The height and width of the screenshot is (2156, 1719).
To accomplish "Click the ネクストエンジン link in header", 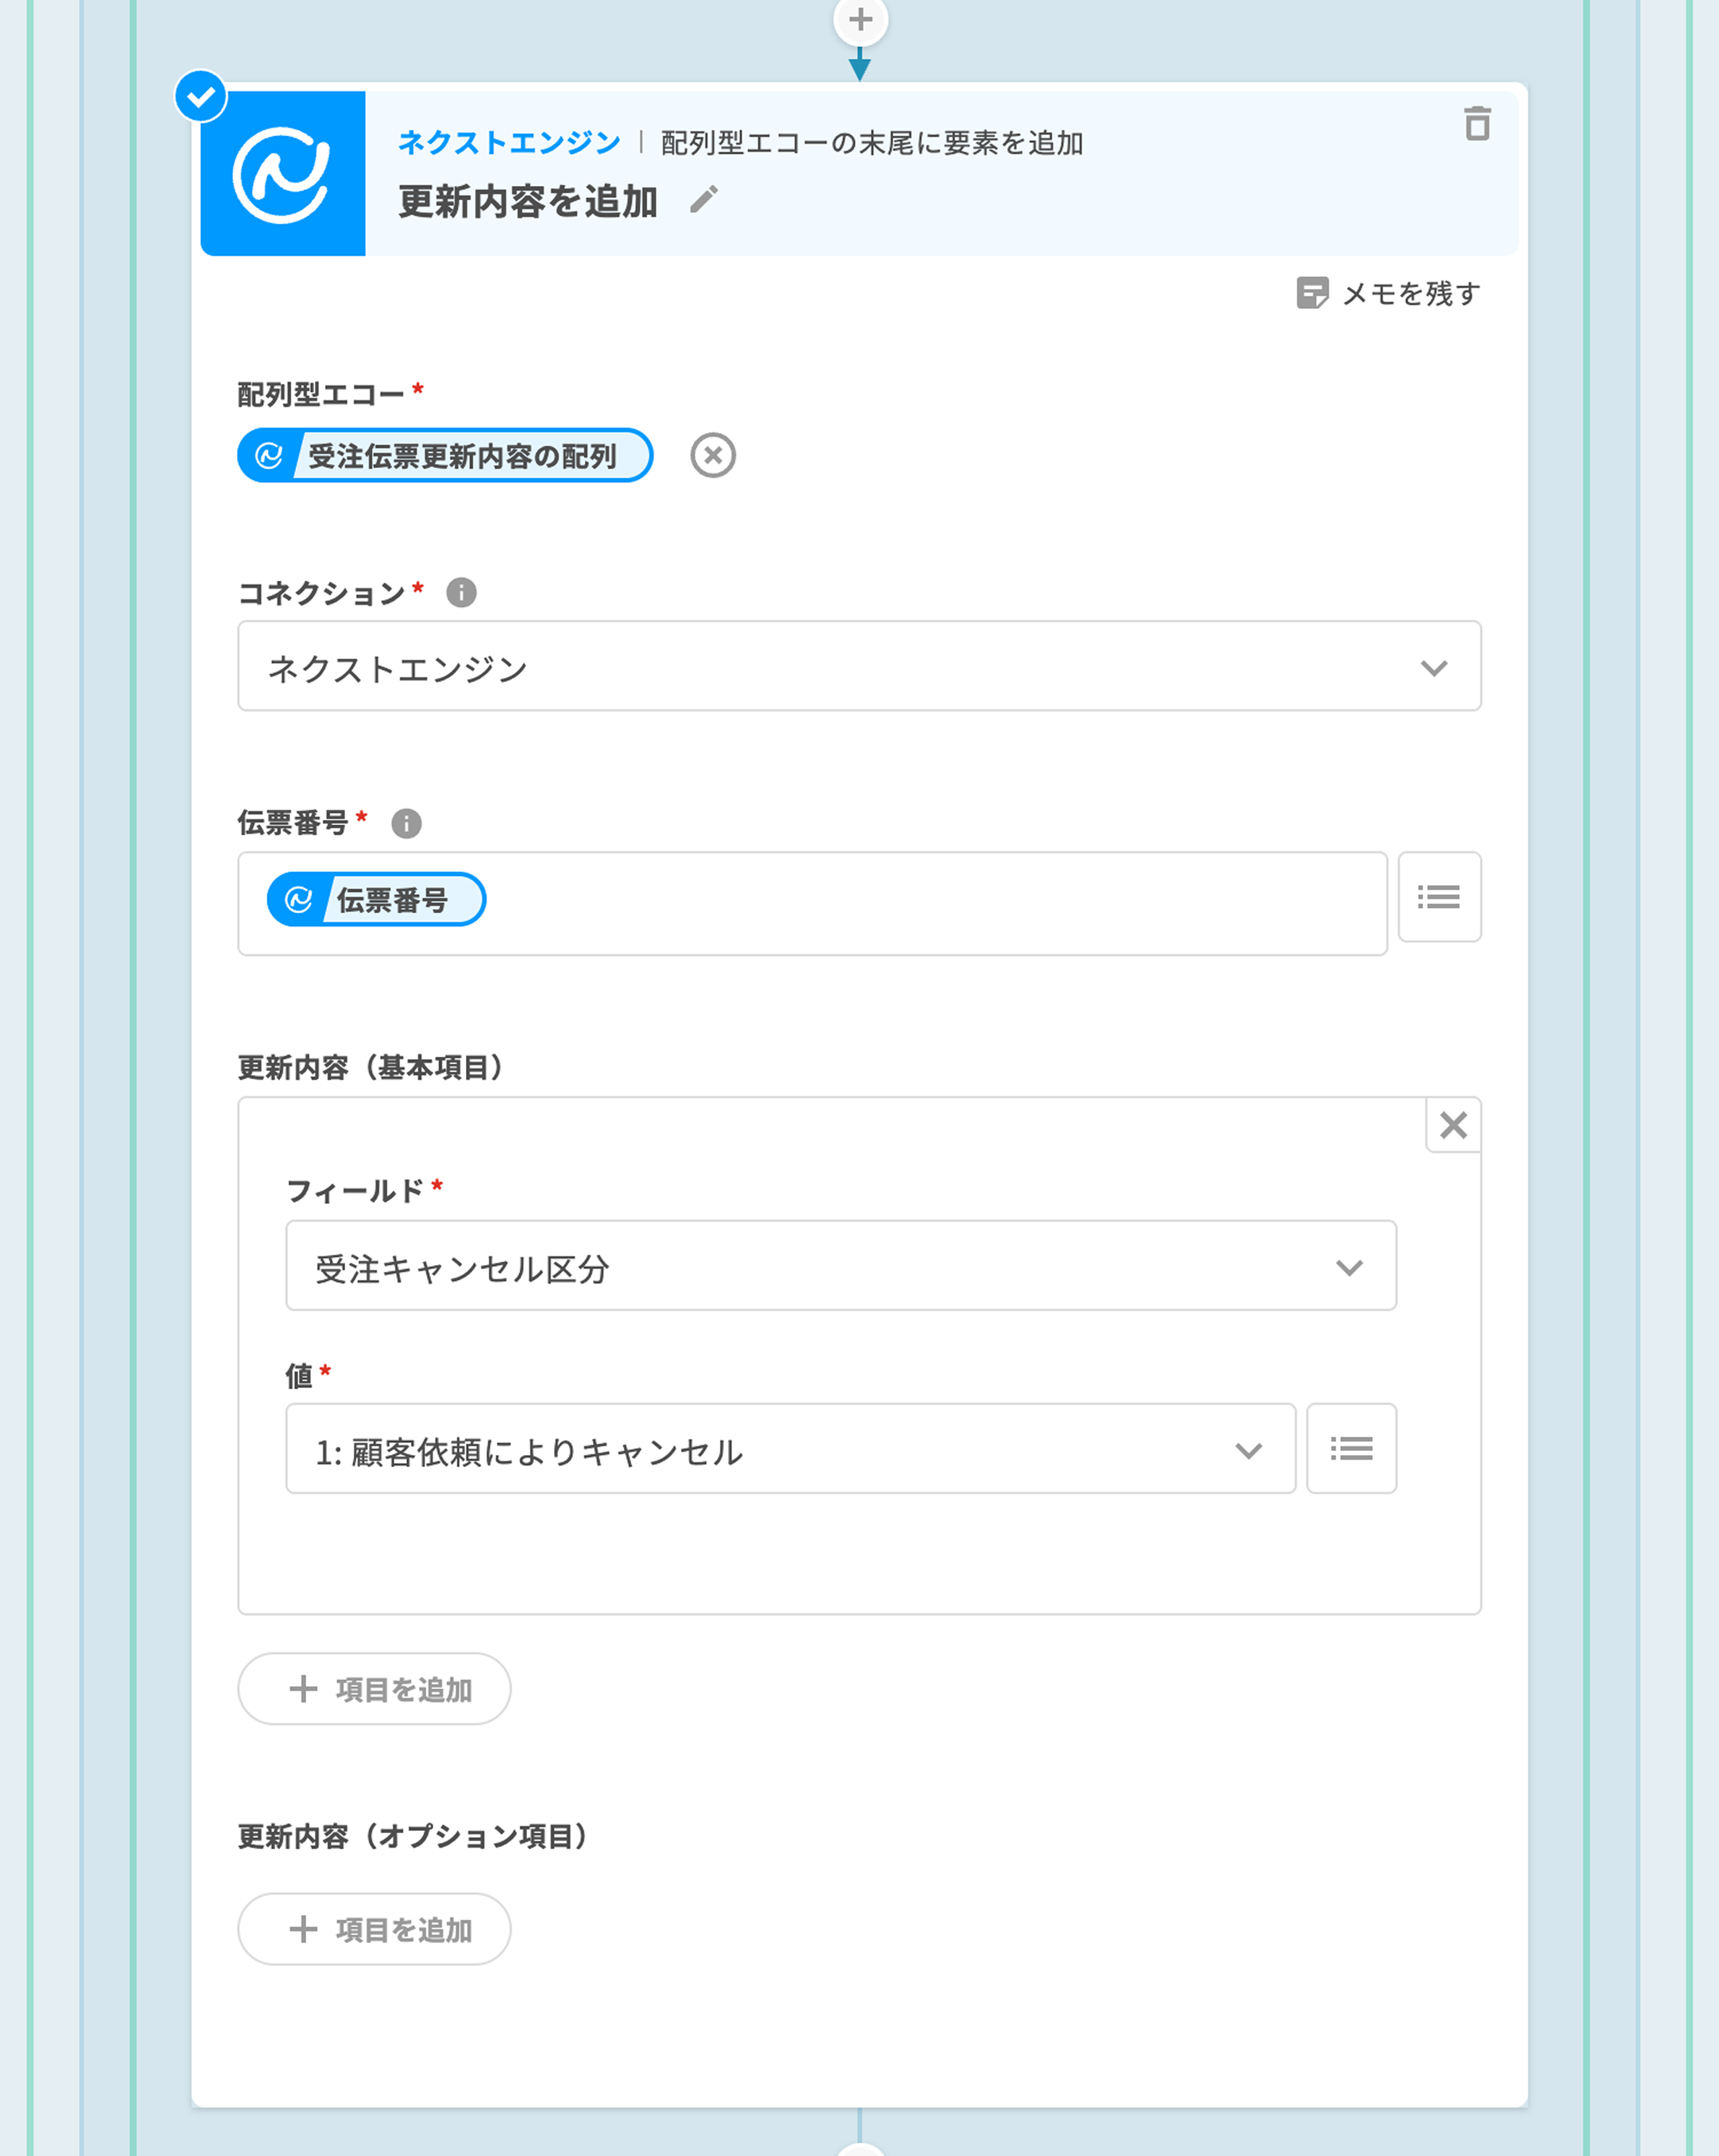I will [x=509, y=143].
